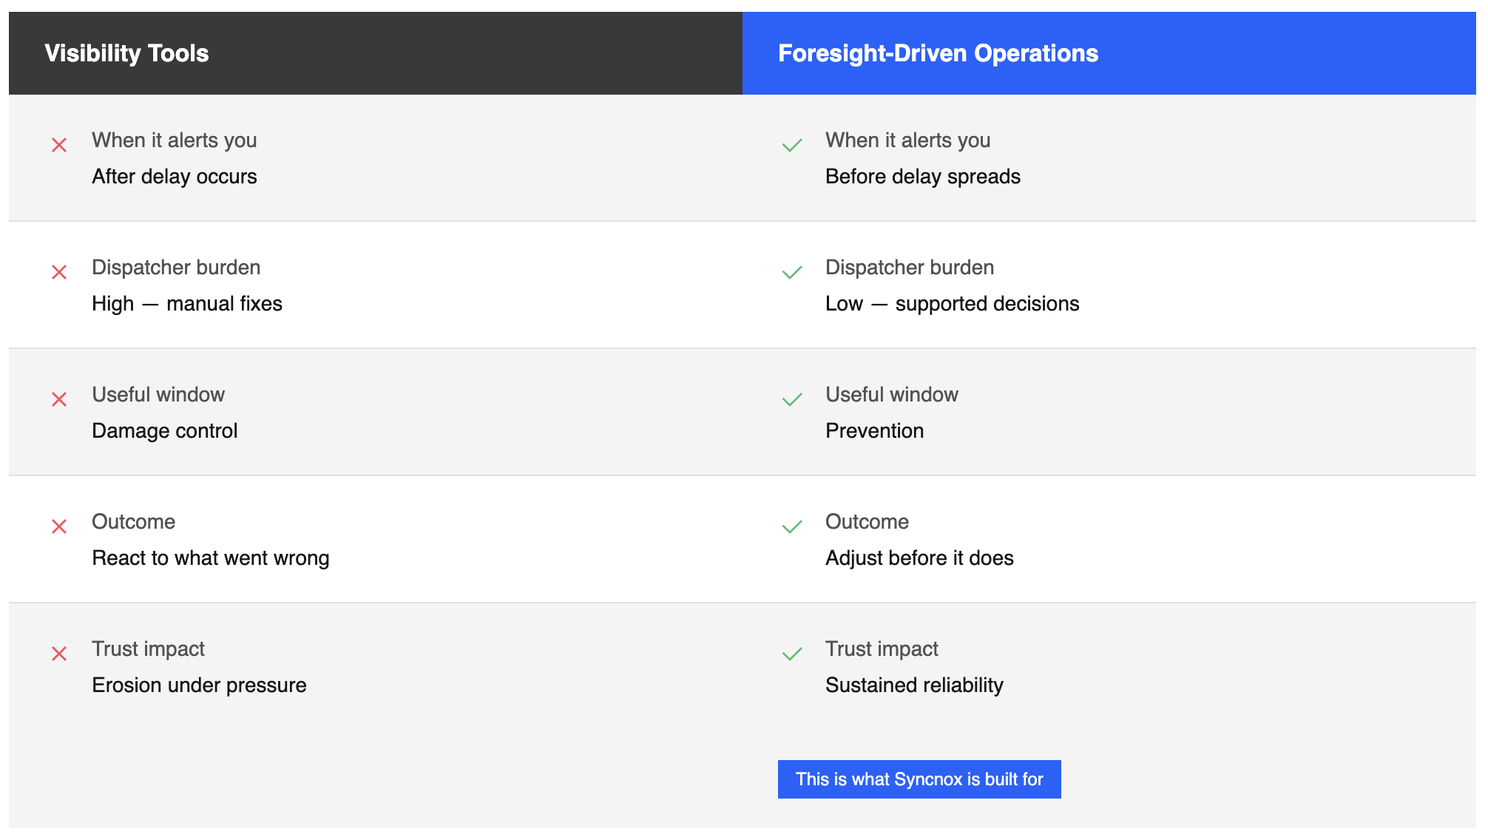This screenshot has width=1488, height=837.
Task: Click the green checkmark near 'Sustained reliability'
Action: point(792,652)
